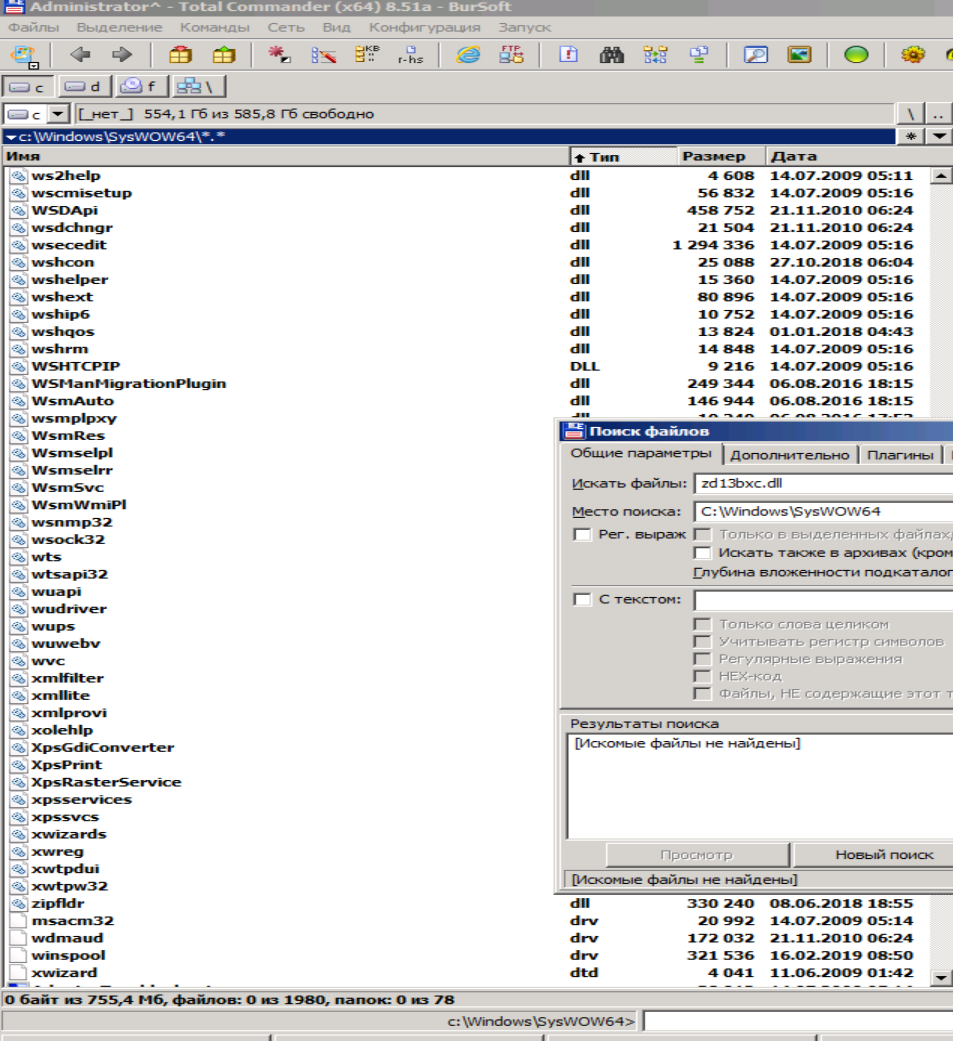Toggle Только в выделенных файлах checkbox
Image resolution: width=953 pixels, height=1041 pixels.
702,535
